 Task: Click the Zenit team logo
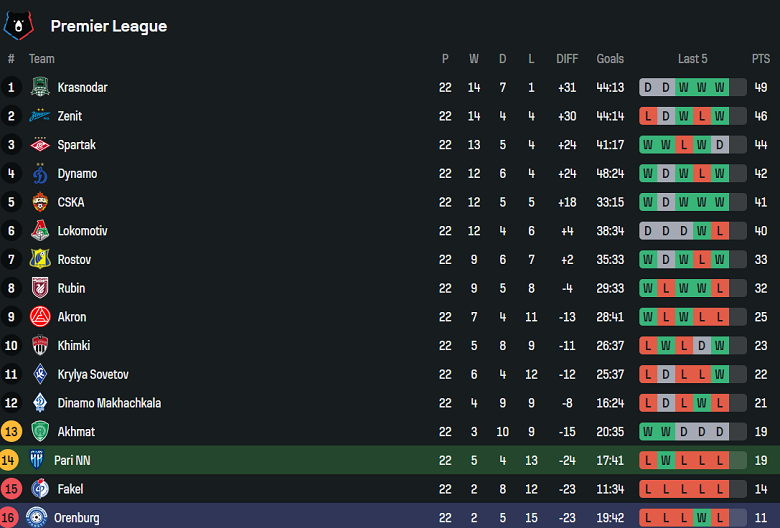39,116
